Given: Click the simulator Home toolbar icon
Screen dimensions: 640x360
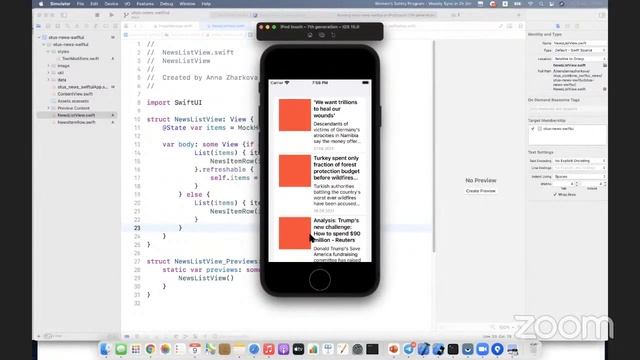Looking at the screenshot, I should (x=310, y=35).
